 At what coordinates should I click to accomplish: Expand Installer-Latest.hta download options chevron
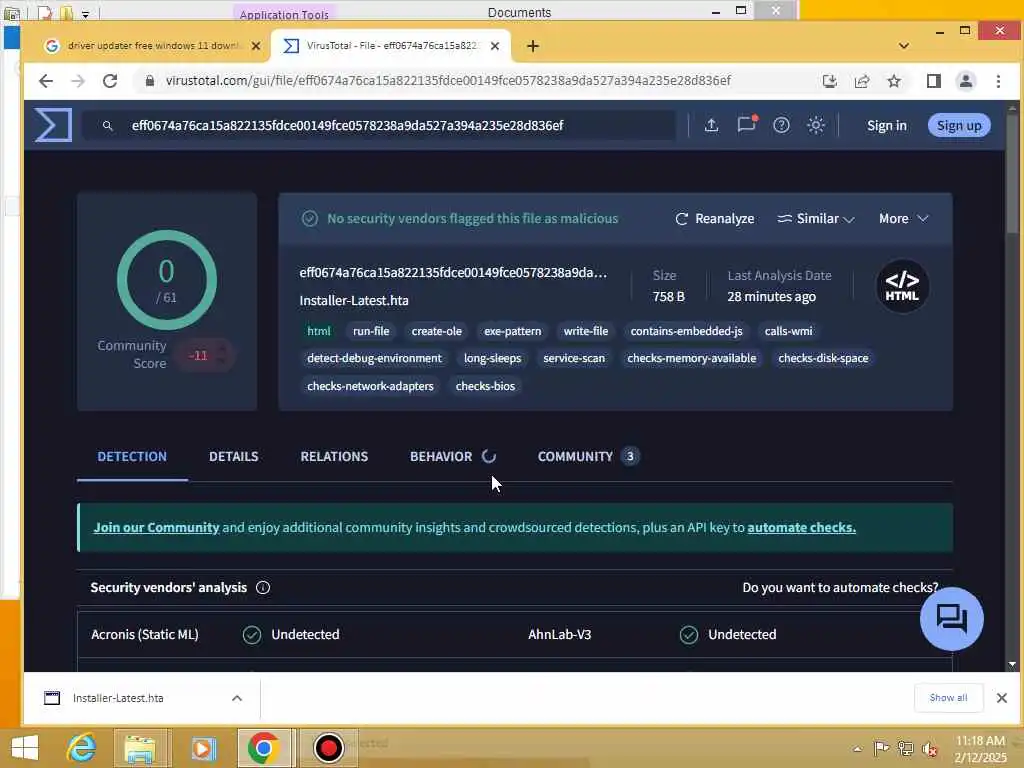click(237, 698)
